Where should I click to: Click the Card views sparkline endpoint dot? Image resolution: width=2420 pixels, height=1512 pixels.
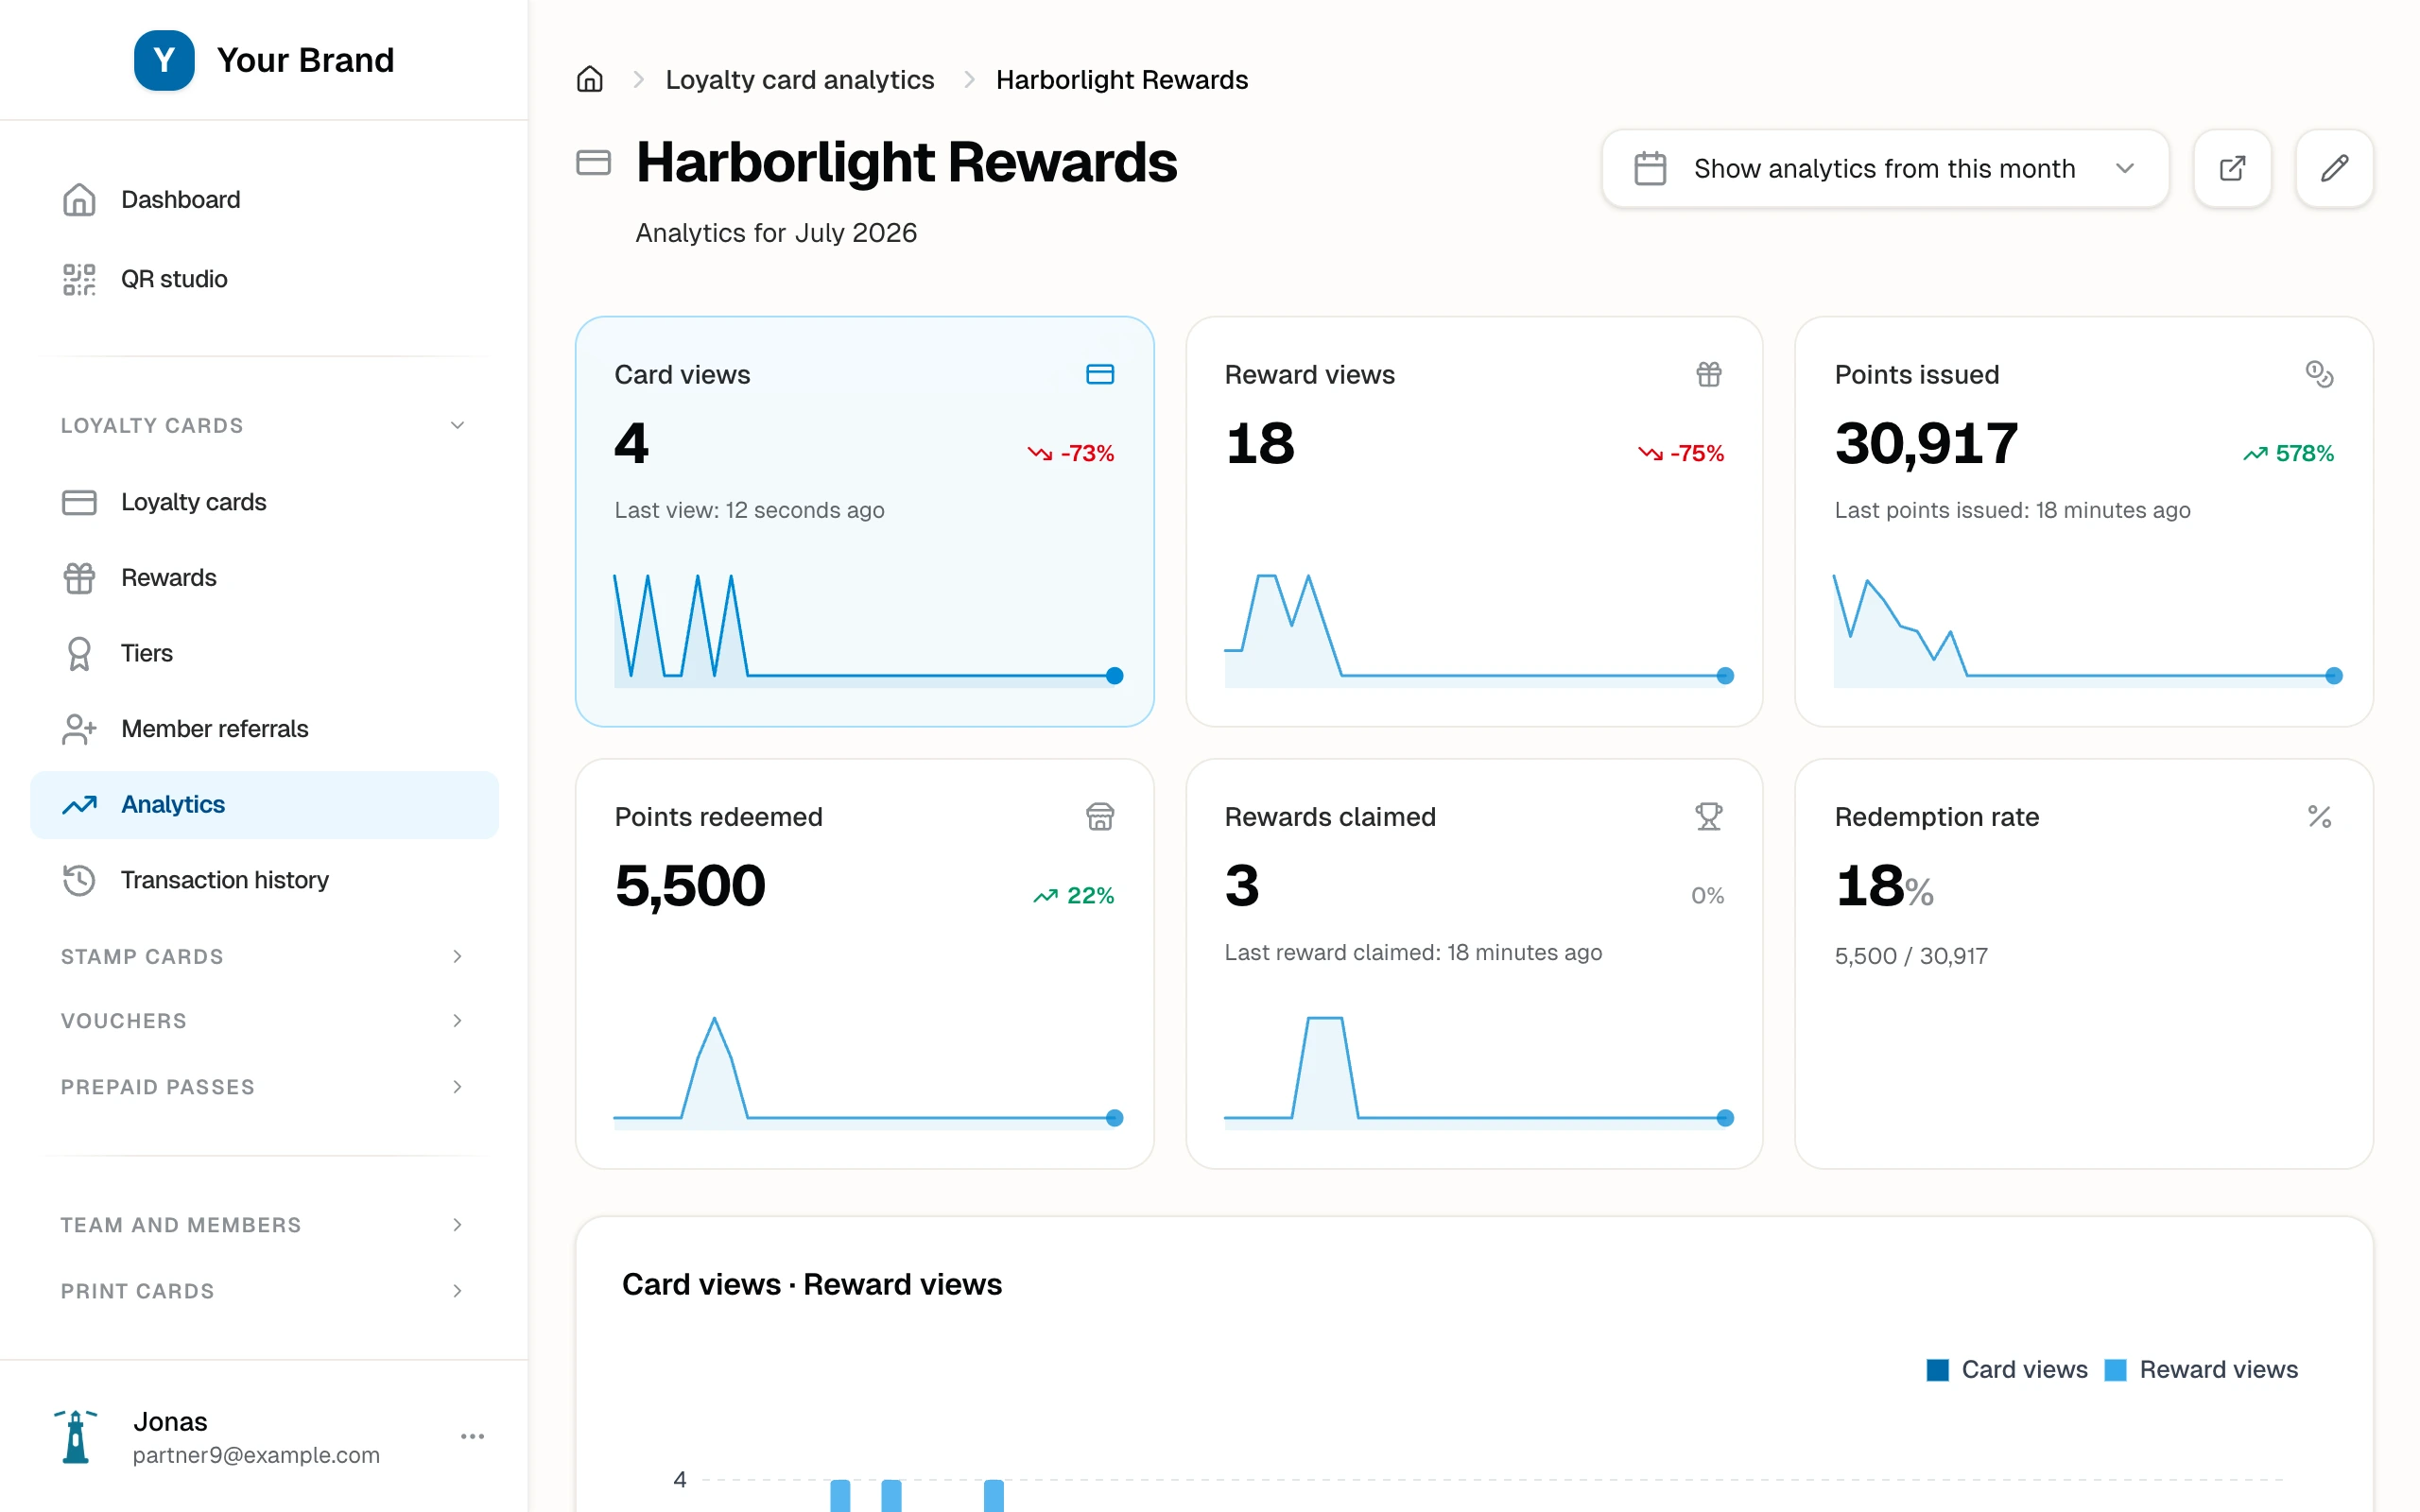(x=1115, y=676)
